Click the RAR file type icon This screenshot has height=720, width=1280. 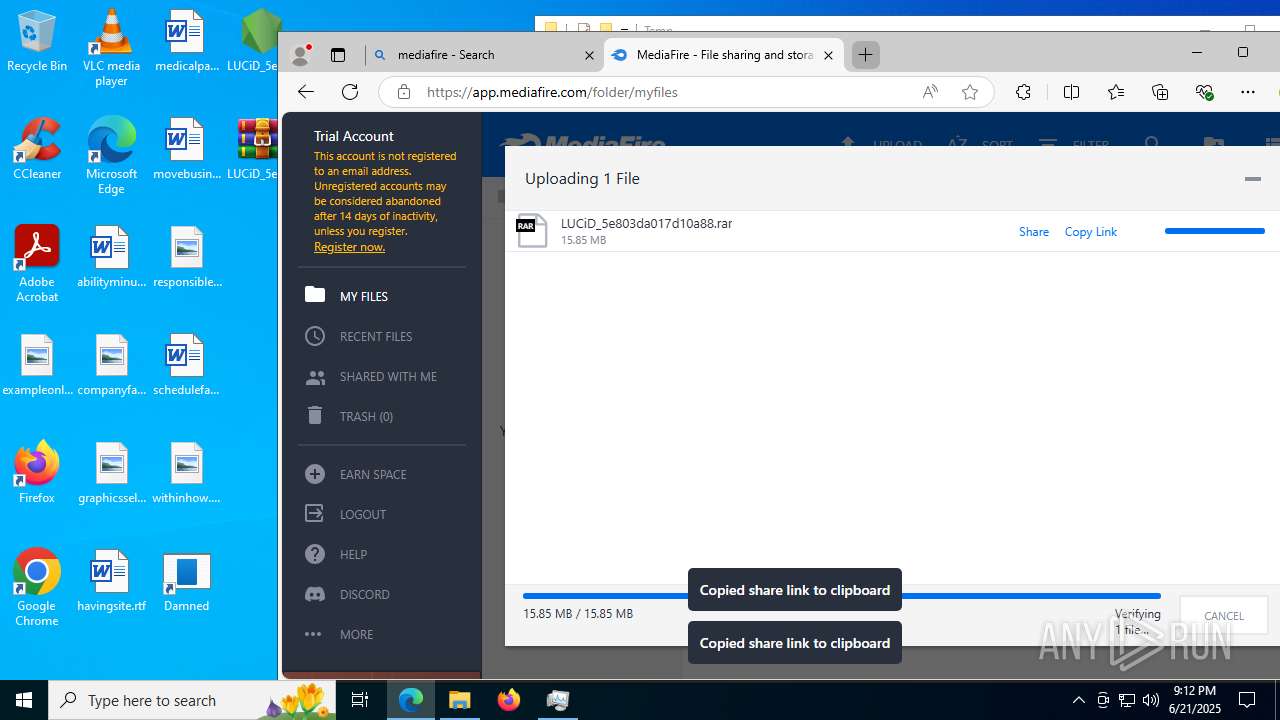click(x=532, y=231)
